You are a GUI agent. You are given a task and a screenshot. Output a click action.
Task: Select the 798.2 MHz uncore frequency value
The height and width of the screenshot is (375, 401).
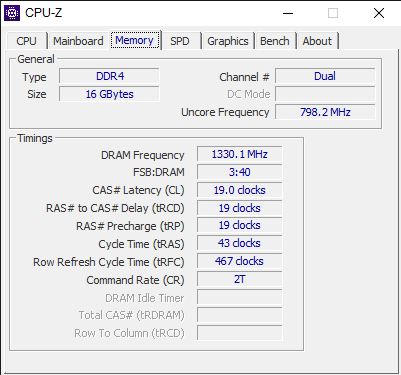(x=325, y=112)
